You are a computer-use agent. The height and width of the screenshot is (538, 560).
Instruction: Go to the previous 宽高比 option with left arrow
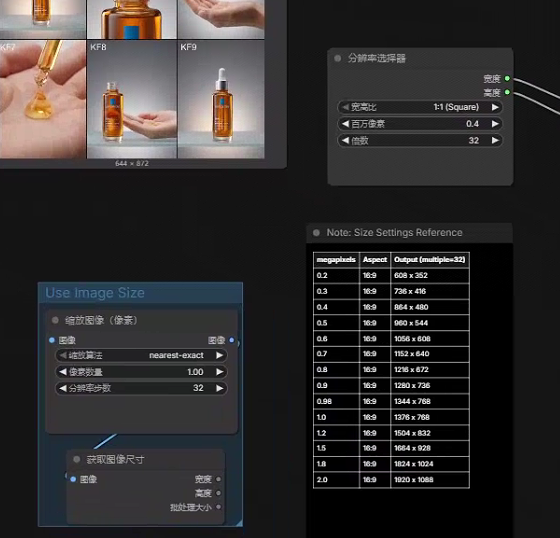pos(345,107)
